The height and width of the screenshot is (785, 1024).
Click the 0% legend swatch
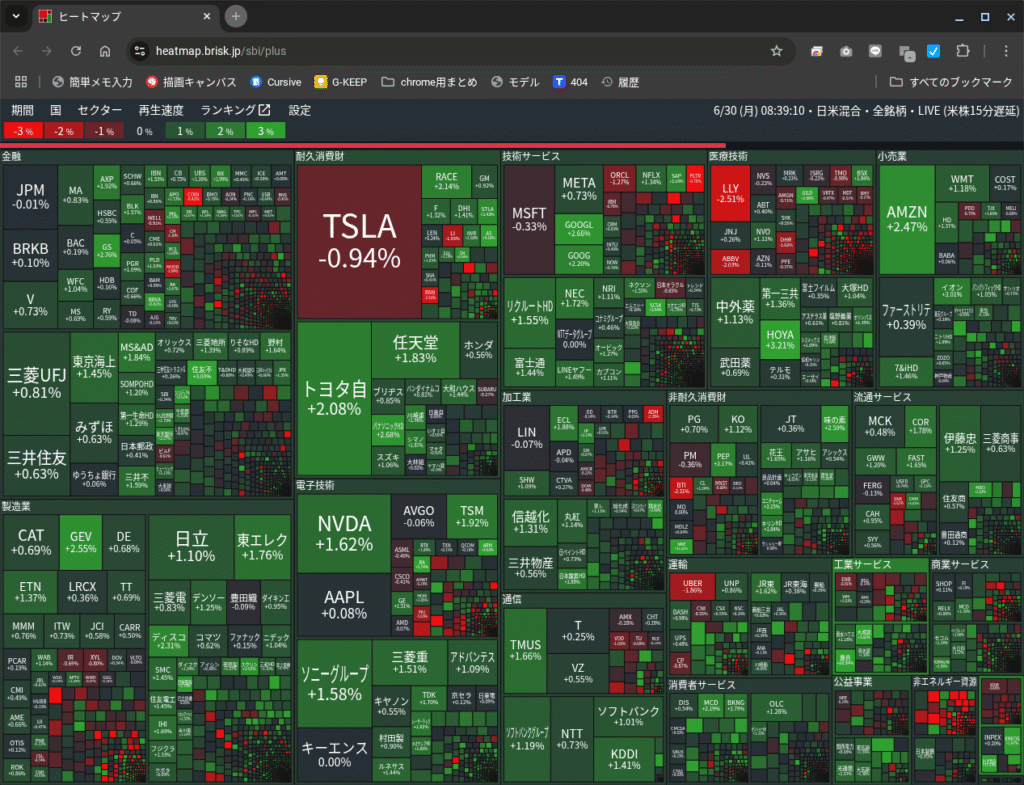pos(144,131)
